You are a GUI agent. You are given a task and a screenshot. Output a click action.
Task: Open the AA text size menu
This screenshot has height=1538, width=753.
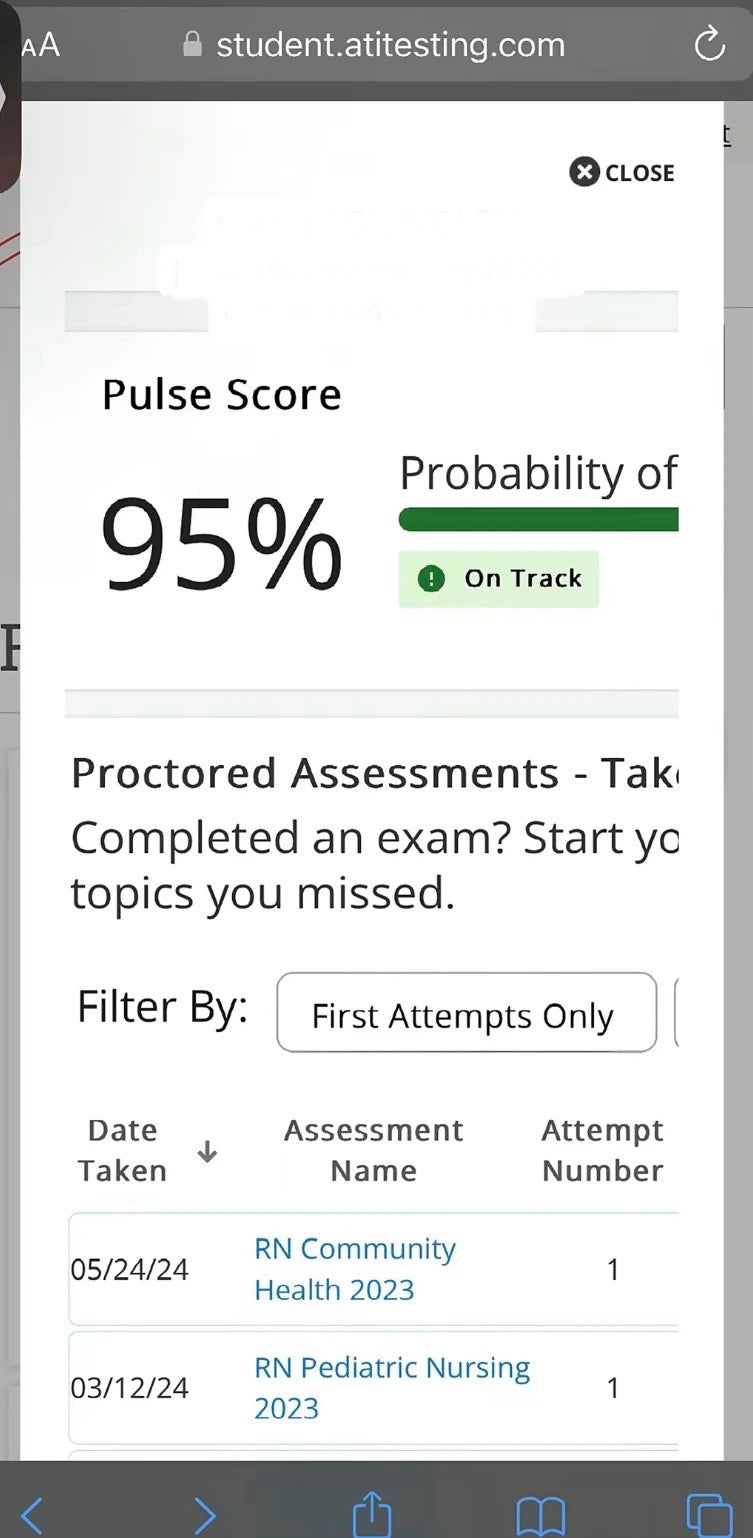(x=39, y=45)
